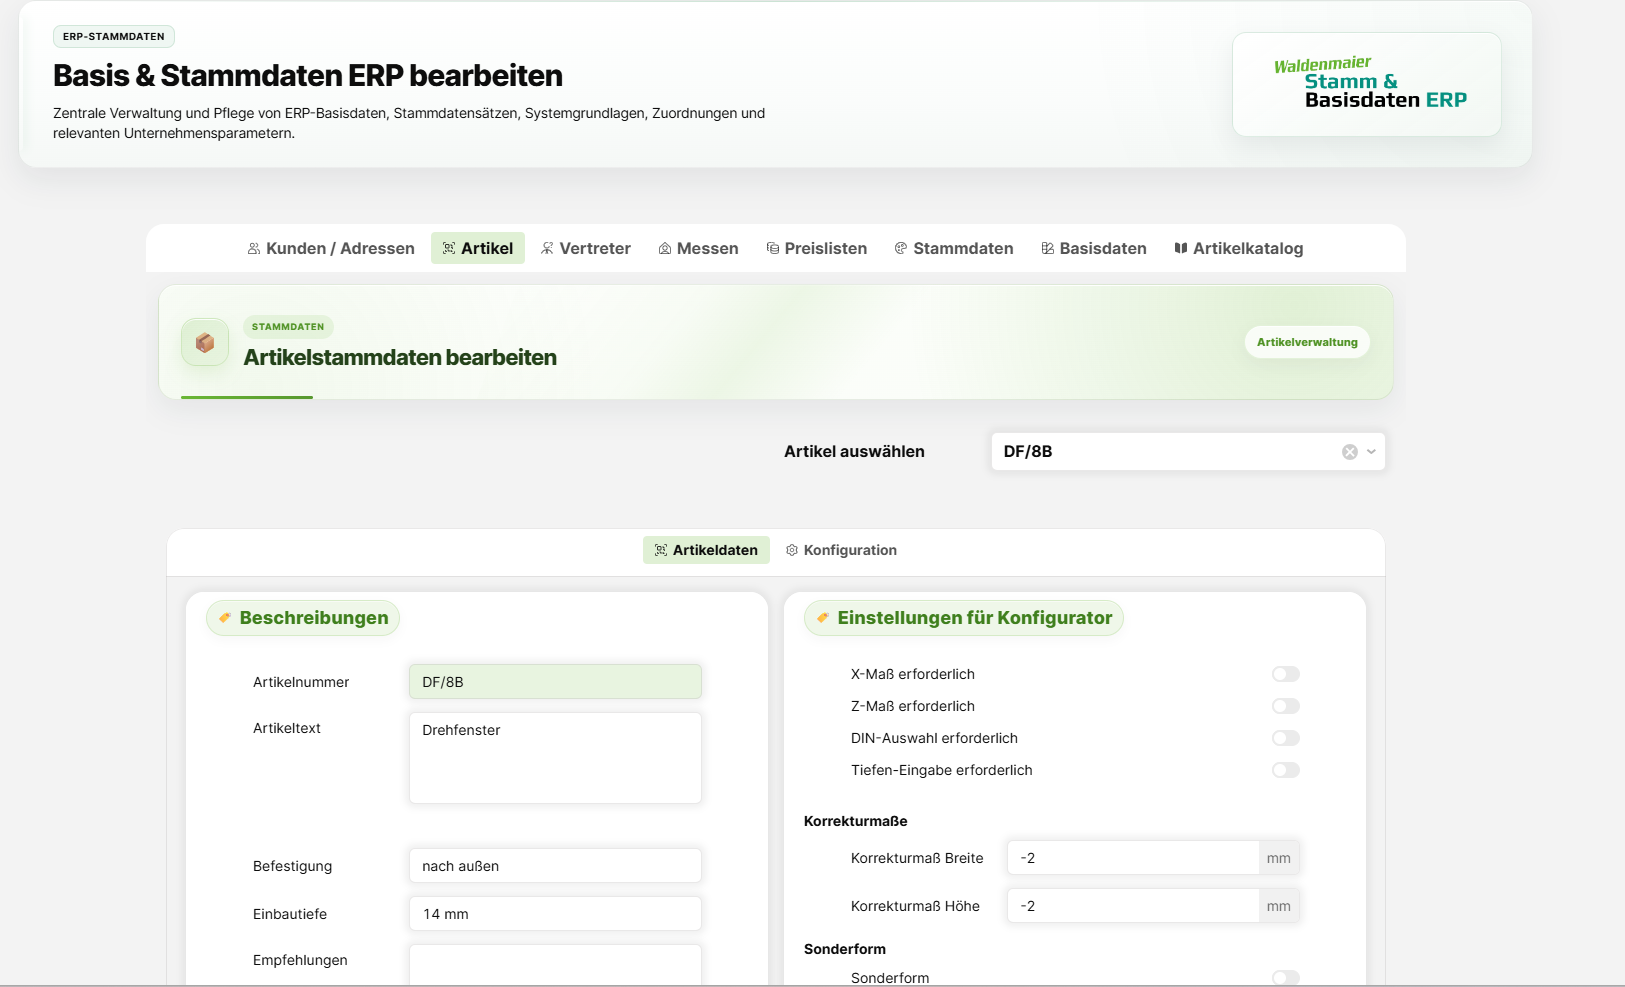Go to the Vertreter tab

point(586,248)
